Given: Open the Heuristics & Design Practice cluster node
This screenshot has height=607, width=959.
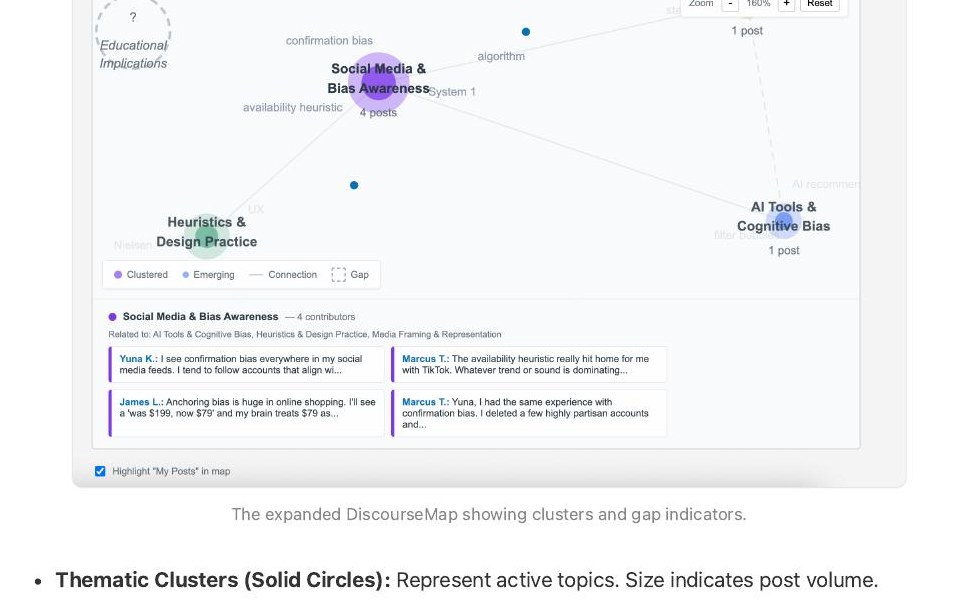Looking at the screenshot, I should 206,236.
